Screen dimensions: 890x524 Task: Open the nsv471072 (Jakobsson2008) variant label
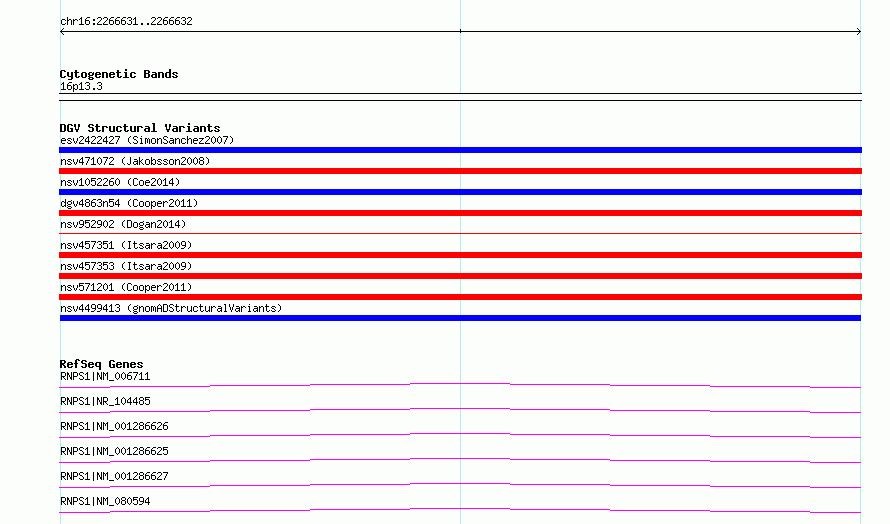click(135, 161)
